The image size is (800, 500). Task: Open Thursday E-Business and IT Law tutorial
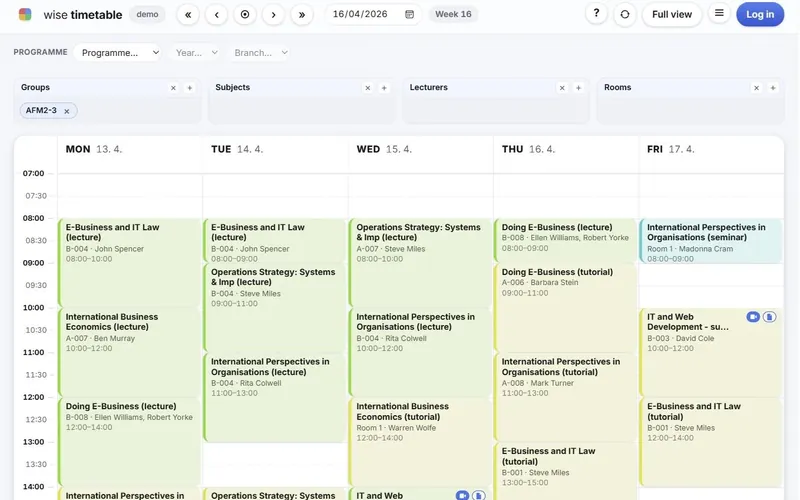565,471
